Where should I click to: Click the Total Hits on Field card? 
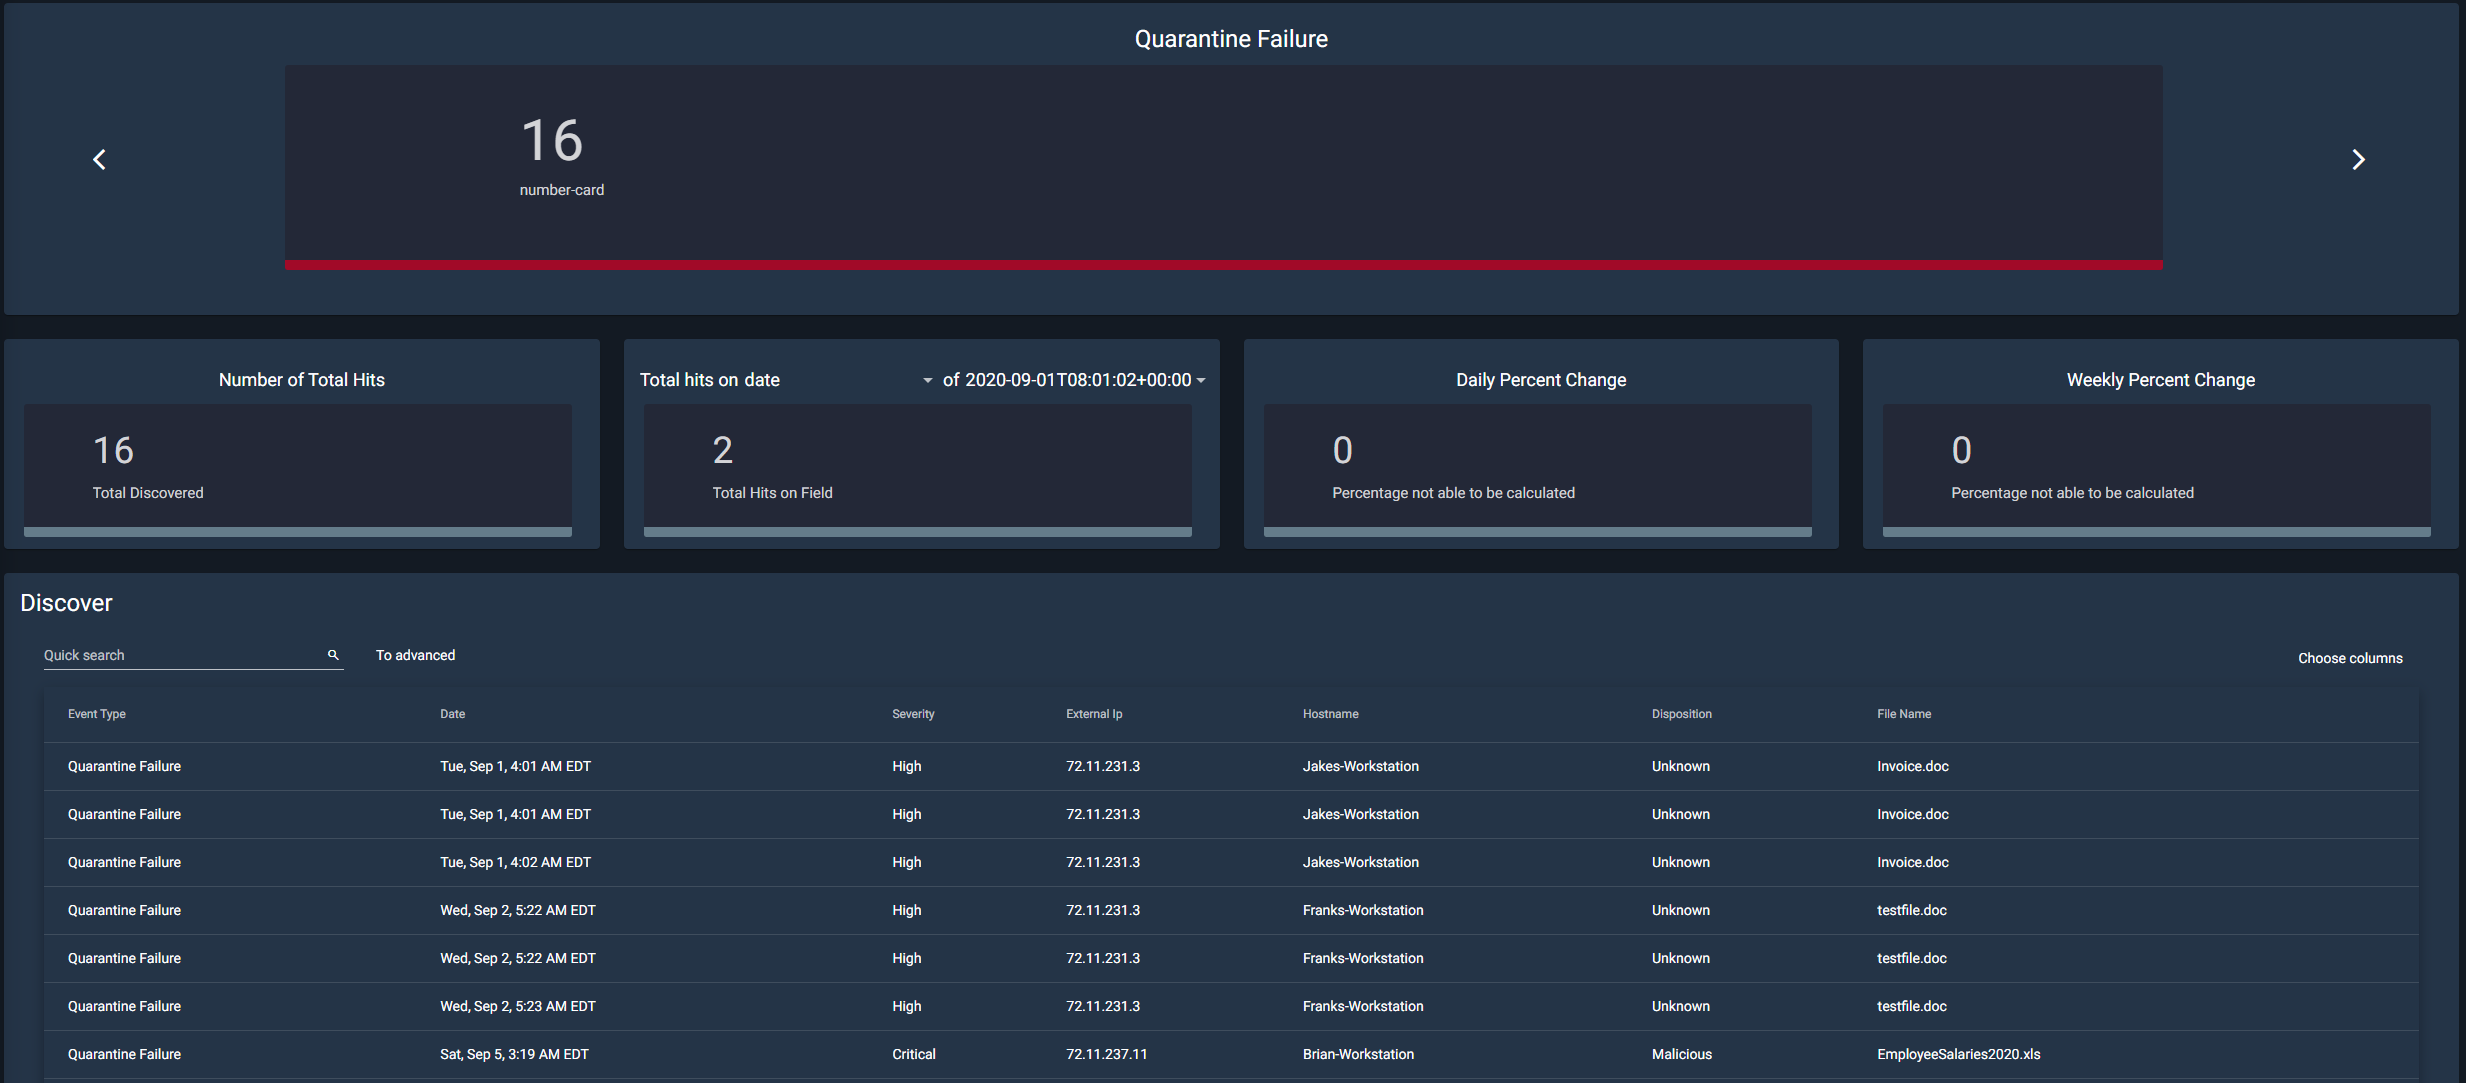click(918, 470)
